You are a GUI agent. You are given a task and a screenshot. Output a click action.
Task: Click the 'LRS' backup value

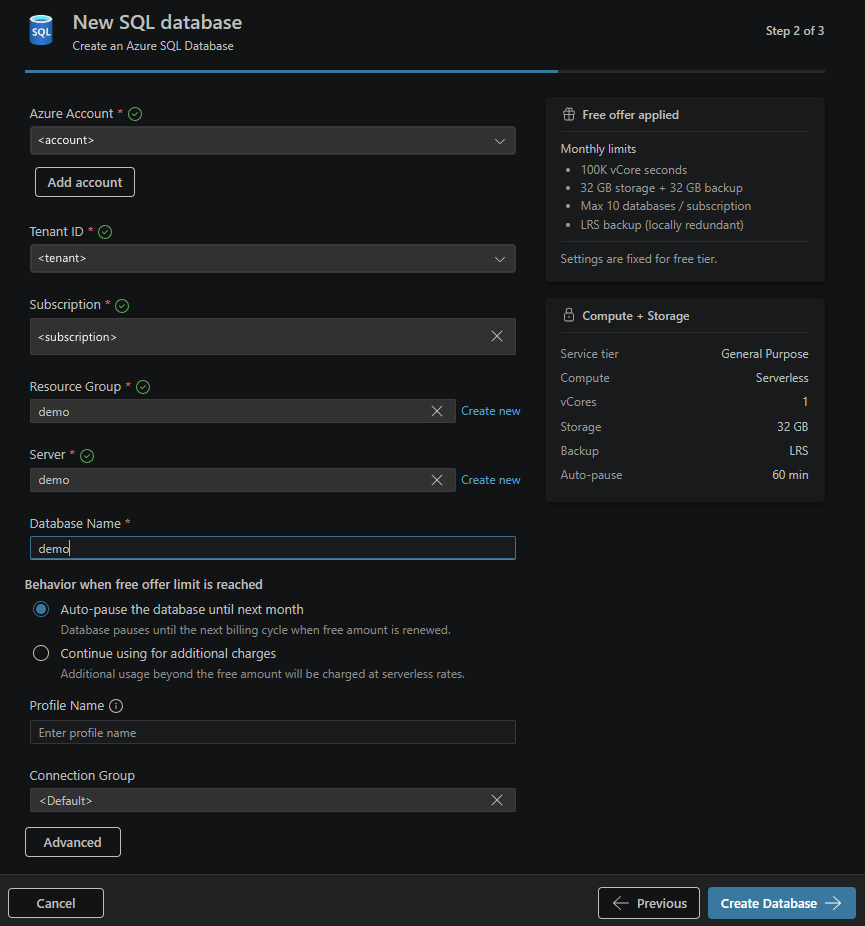[799, 451]
